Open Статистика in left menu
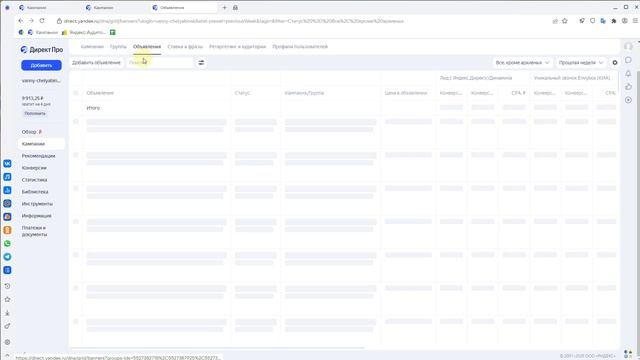Screen dimensions: 640x360 35,180
